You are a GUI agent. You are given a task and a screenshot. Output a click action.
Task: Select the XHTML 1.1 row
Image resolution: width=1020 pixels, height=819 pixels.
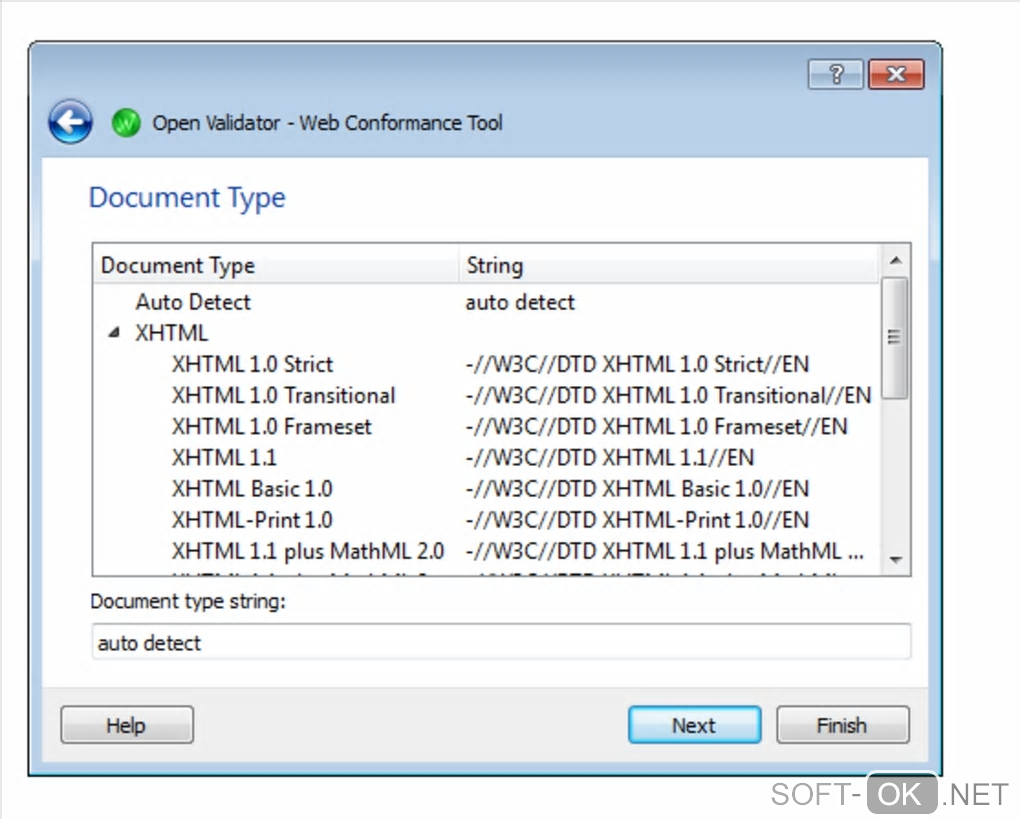coord(224,458)
